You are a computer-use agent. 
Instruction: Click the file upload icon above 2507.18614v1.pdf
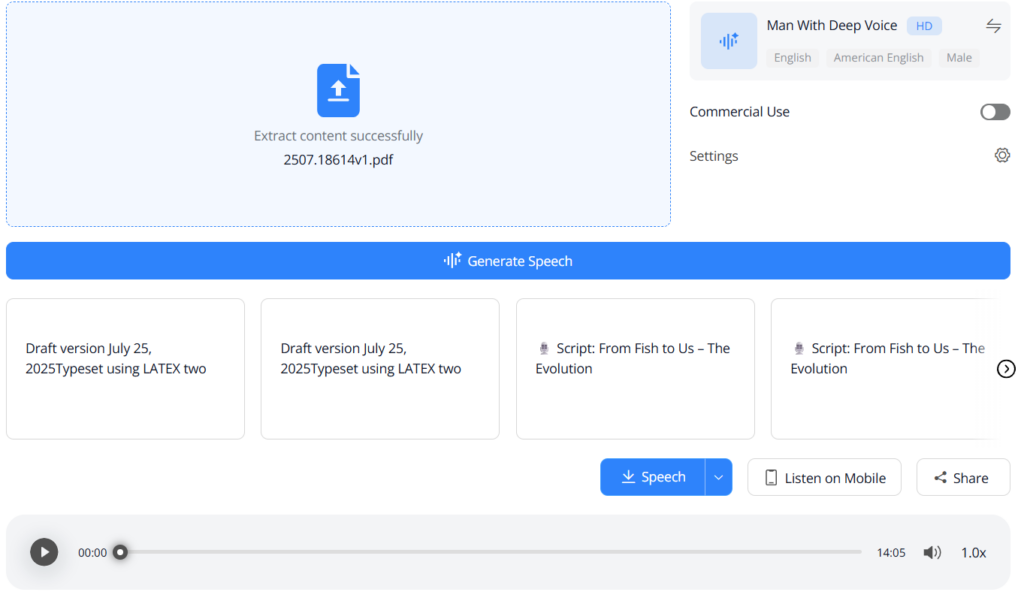(x=338, y=90)
